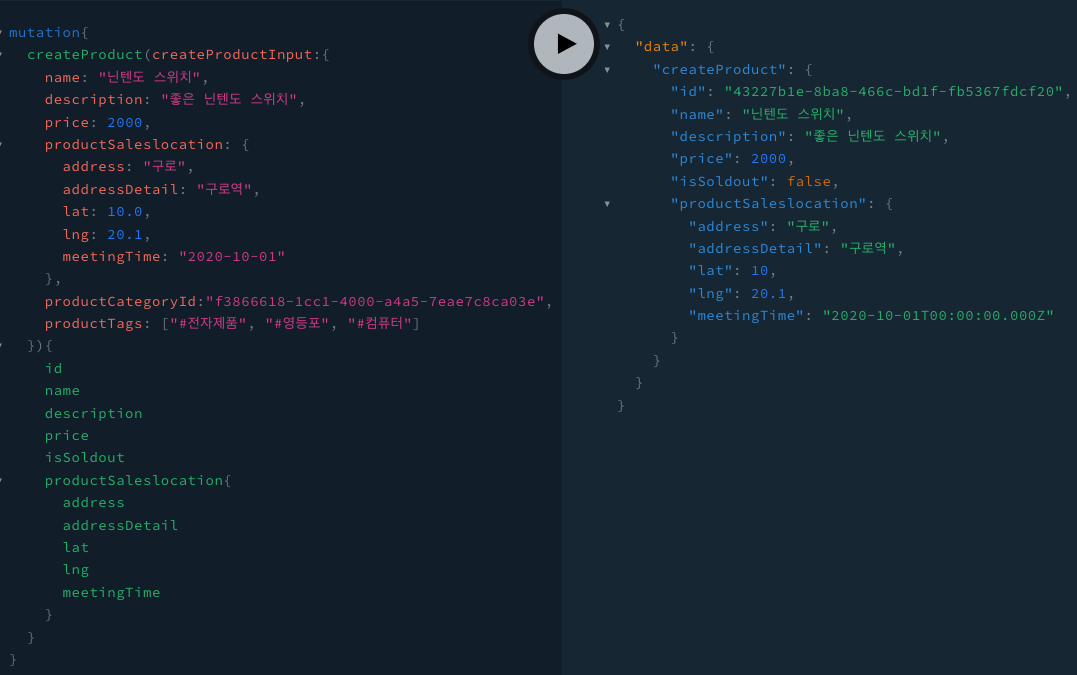Select the tag "#전자제품" in productTags
This screenshot has width=1077, height=675.
[x=208, y=323]
